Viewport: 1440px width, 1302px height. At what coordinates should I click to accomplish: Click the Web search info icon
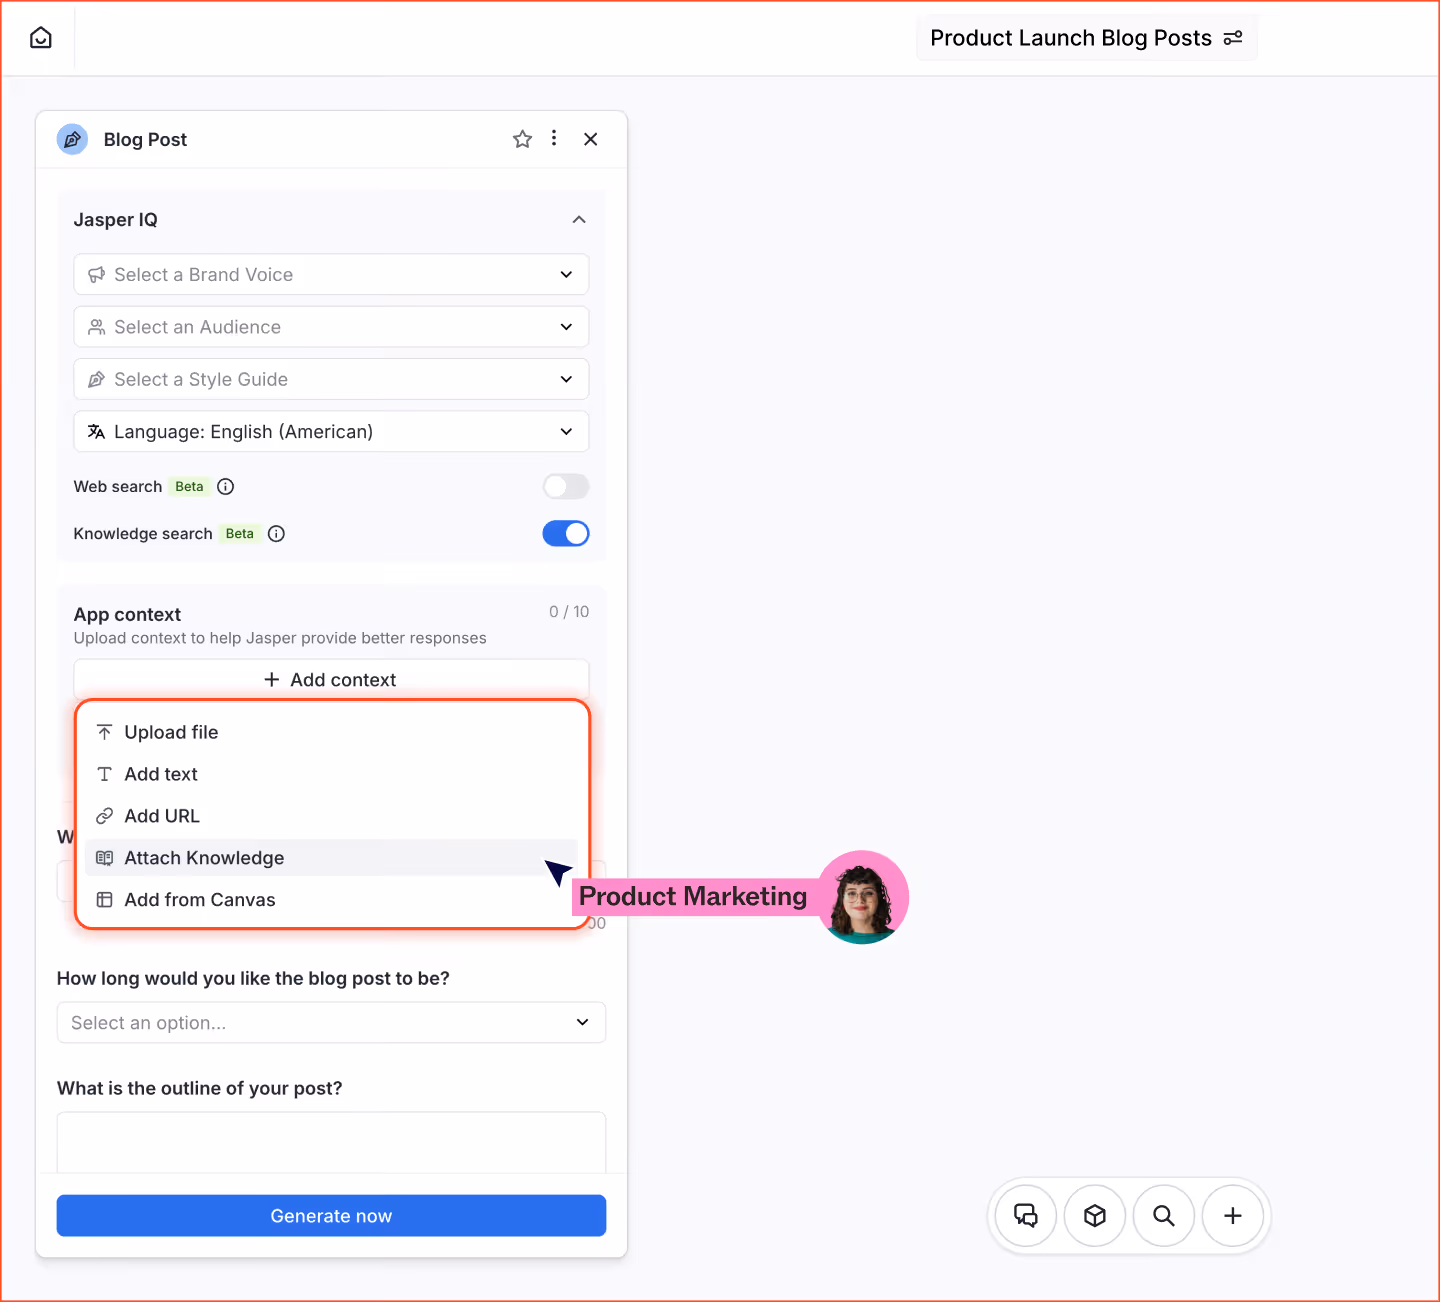225,486
